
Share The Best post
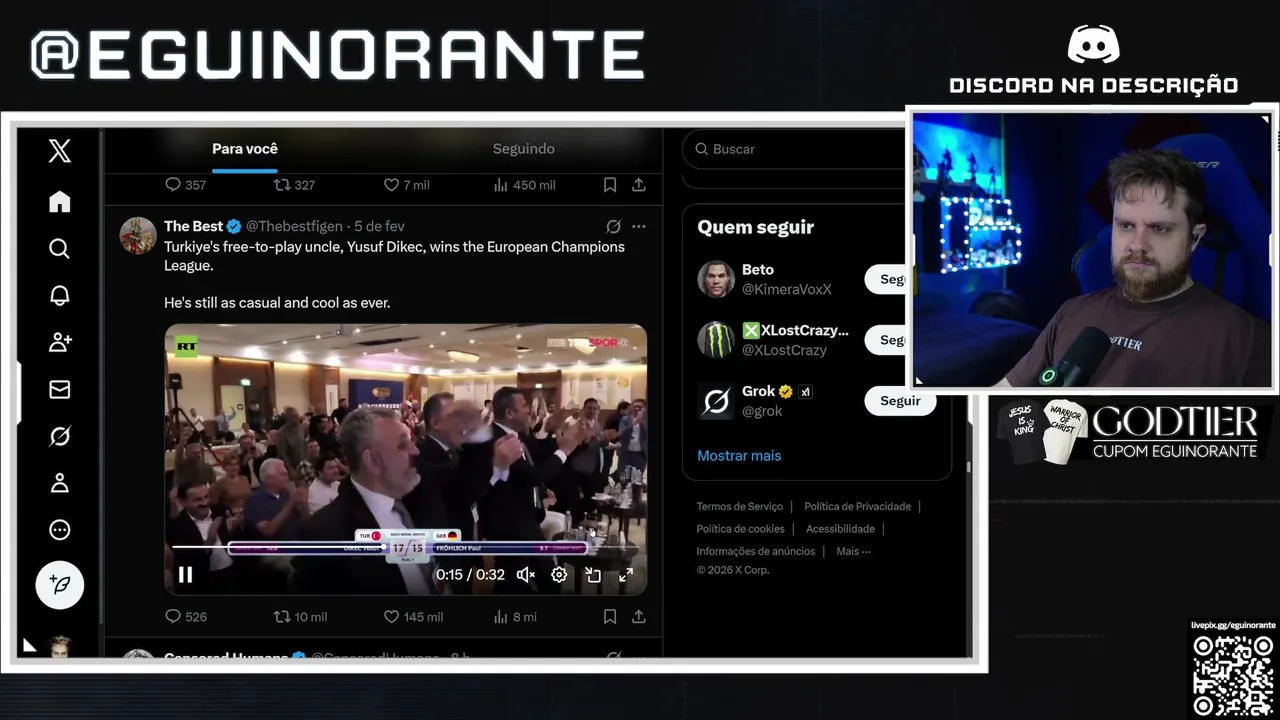639,617
